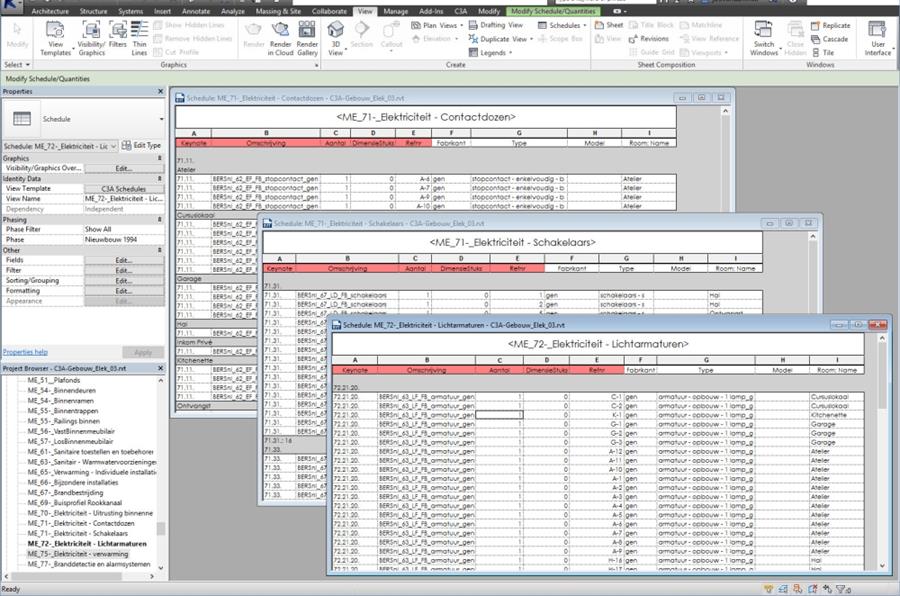900x596 pixels.
Task: Open the Properties help link
Action: click(x=25, y=352)
